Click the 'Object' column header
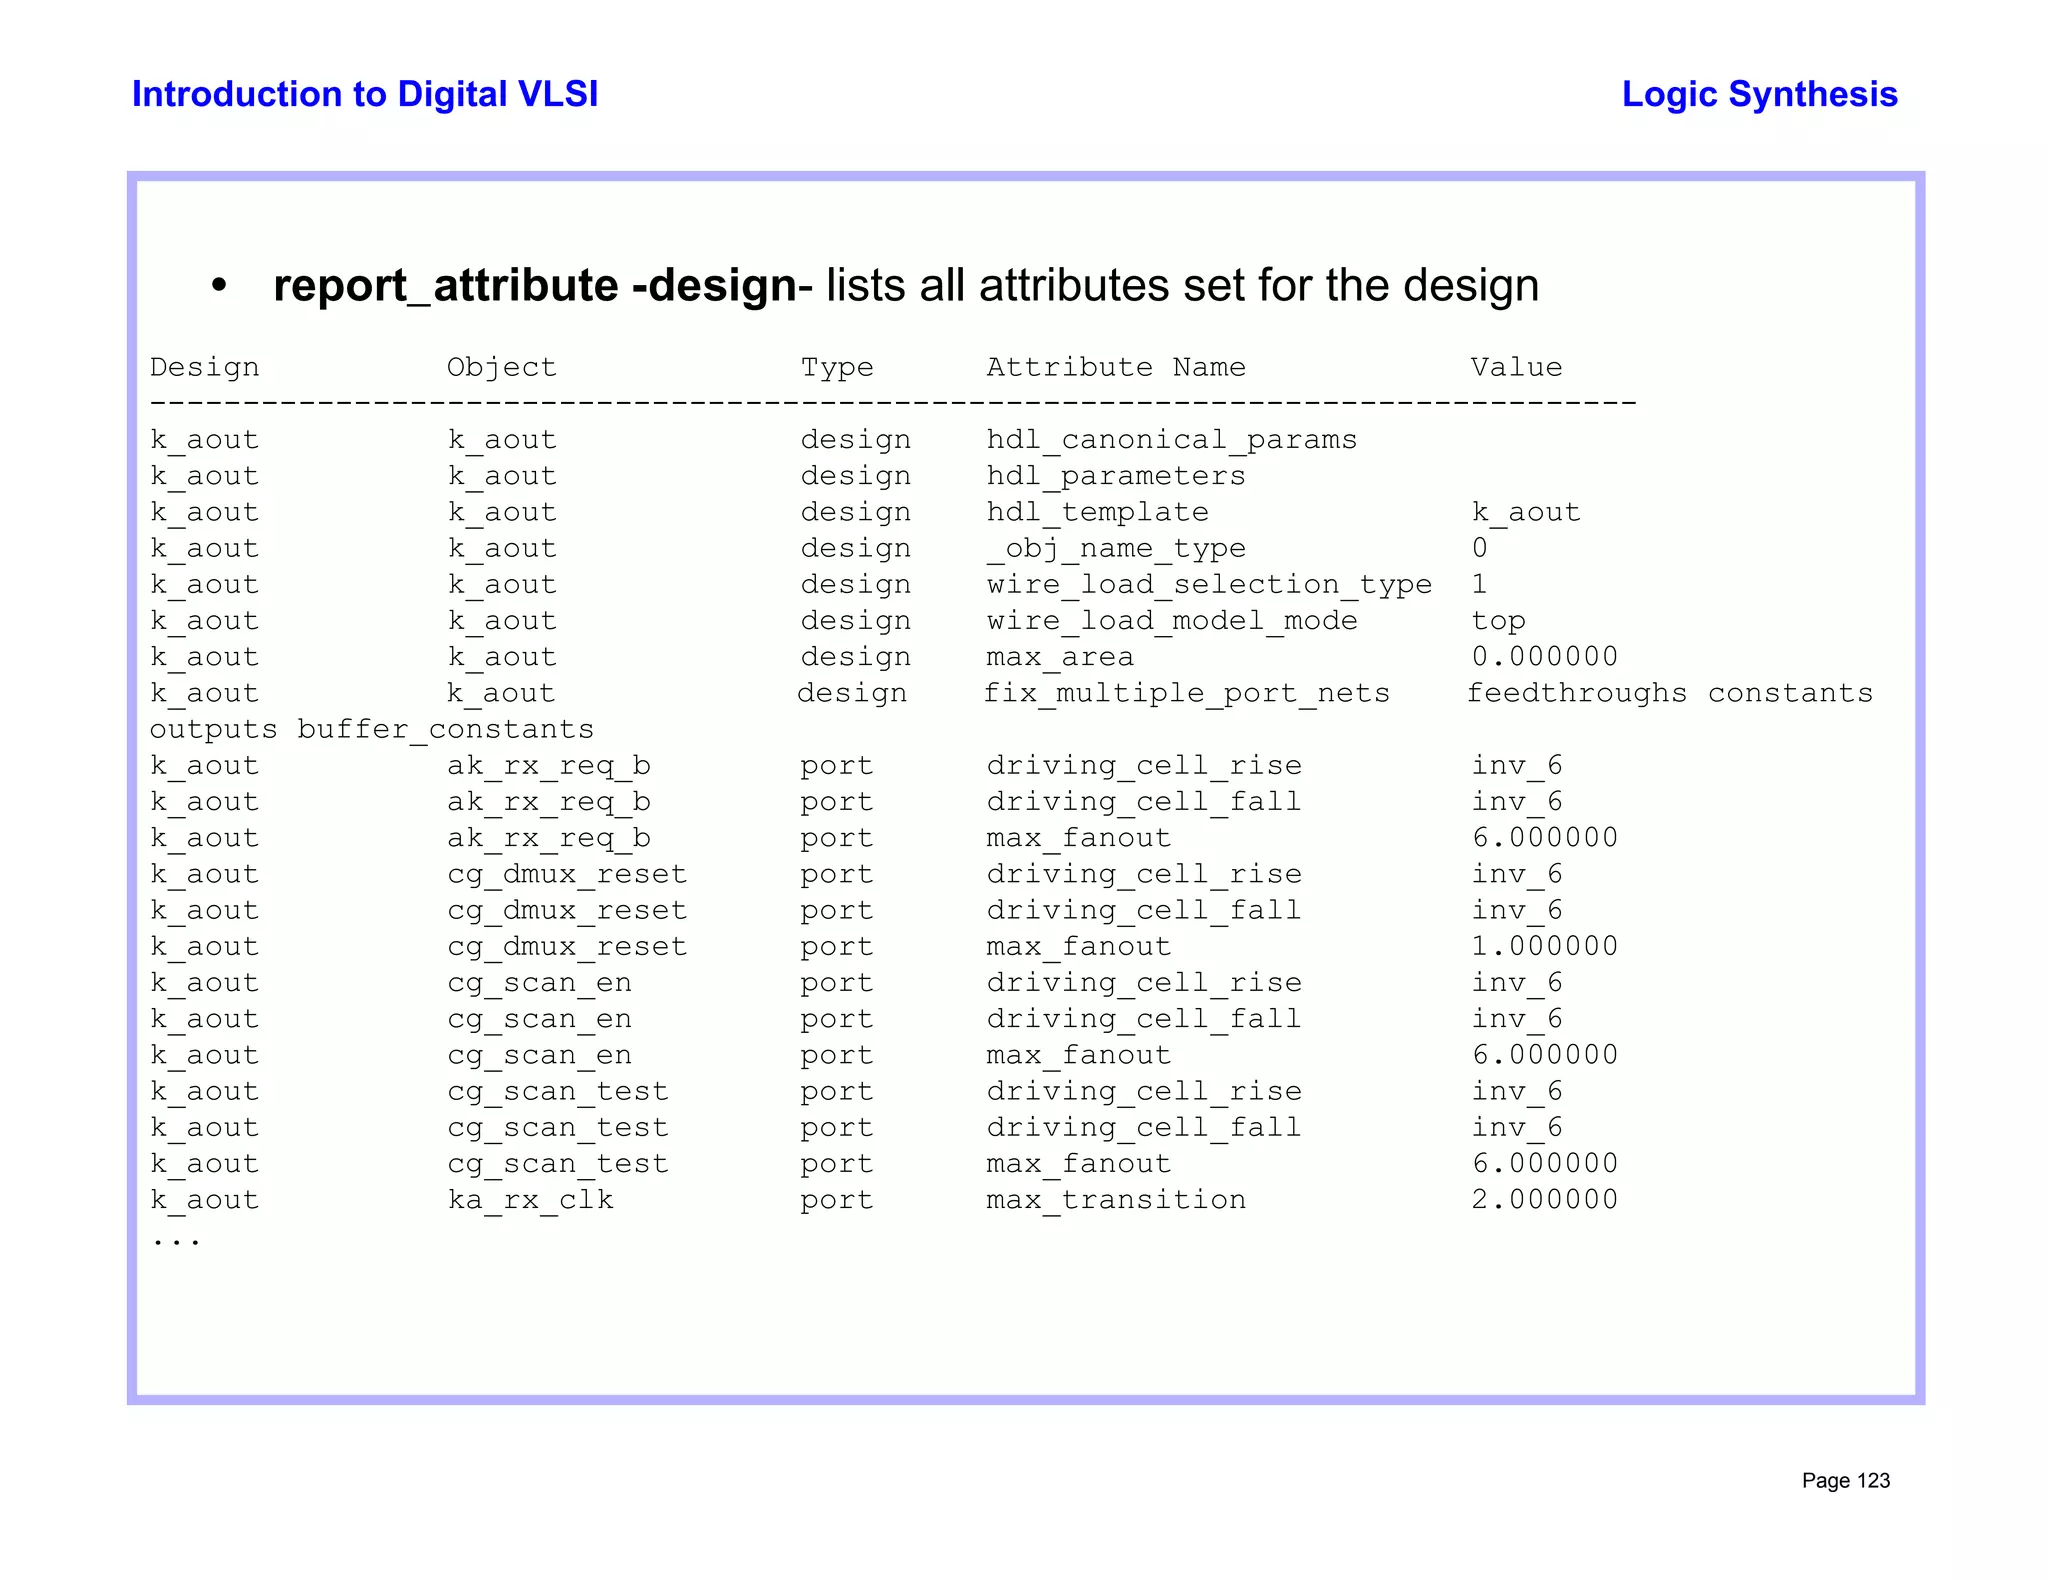The width and height of the screenshot is (2048, 1580). tap(501, 368)
